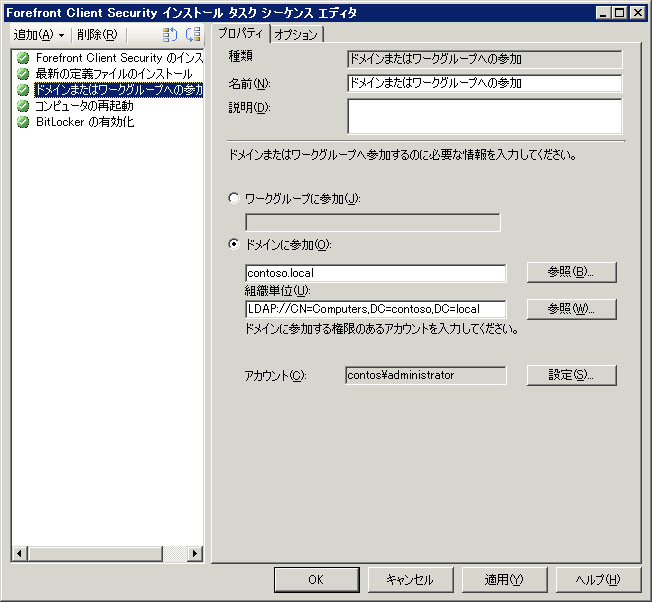652x602 pixels.
Task: Select the ドメインに参加(O) radio button
Action: click(234, 244)
